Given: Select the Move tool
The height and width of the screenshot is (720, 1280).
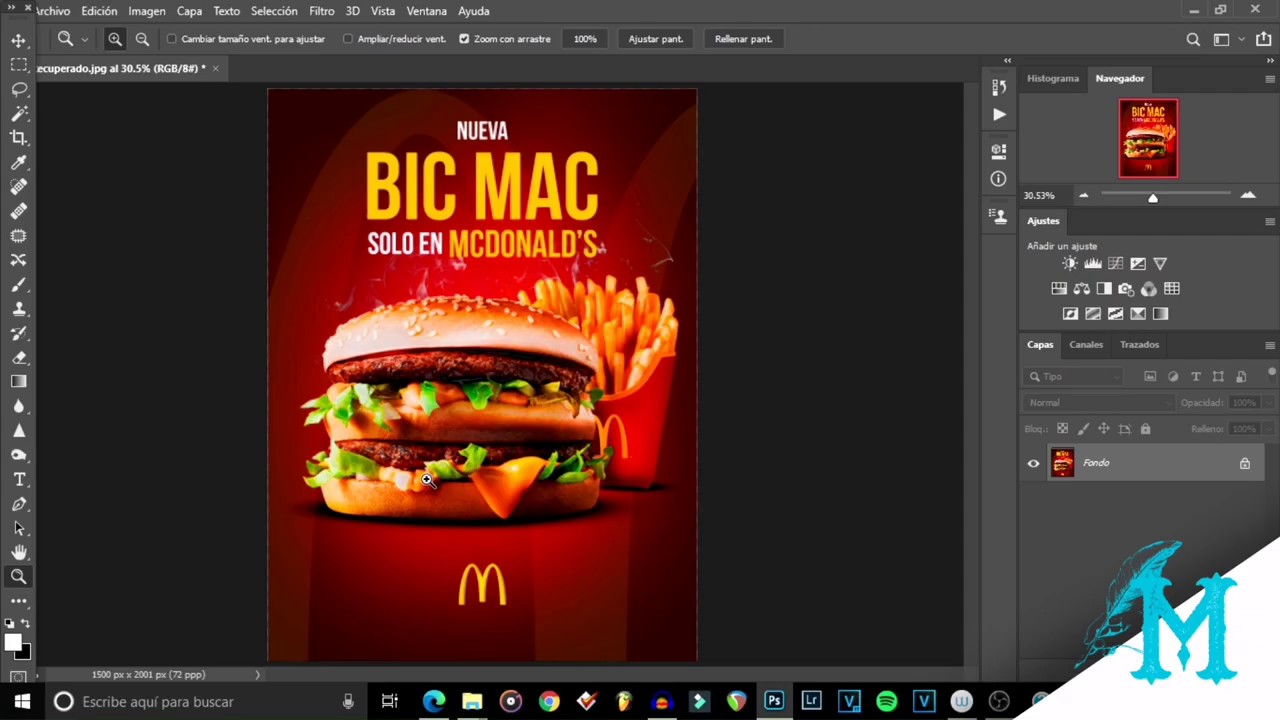Looking at the screenshot, I should 19,41.
